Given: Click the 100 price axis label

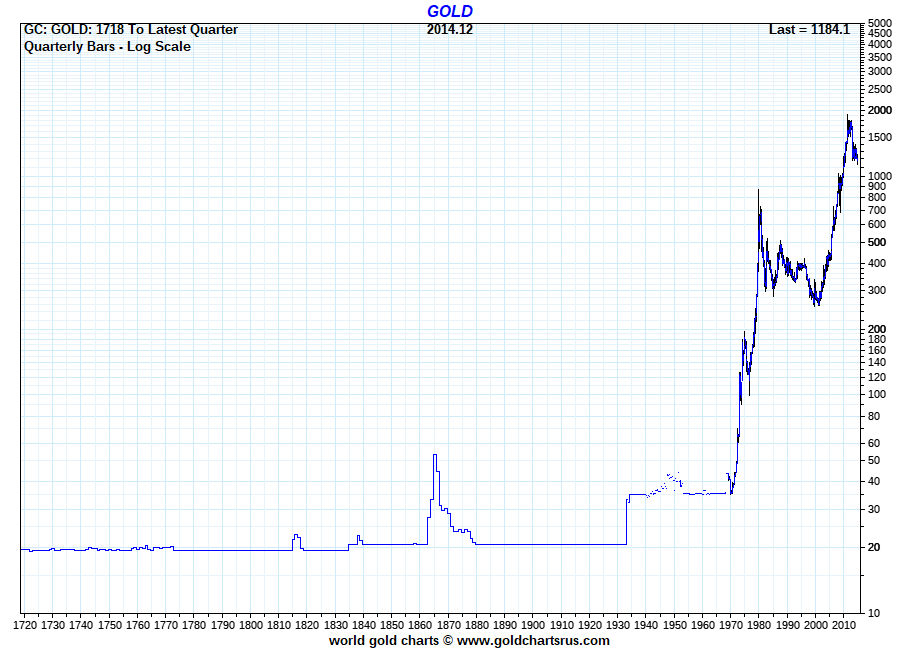Looking at the screenshot, I should coord(877,394).
